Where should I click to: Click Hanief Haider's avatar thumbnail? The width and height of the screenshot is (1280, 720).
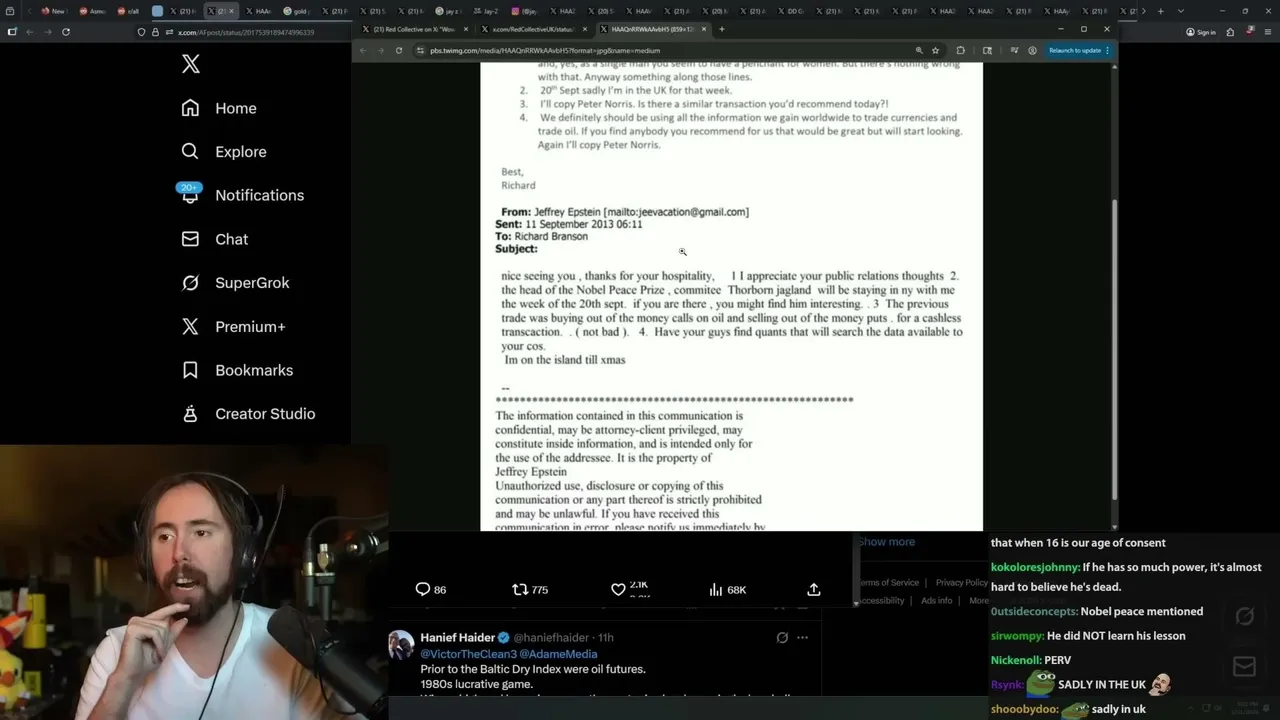tap(402, 646)
